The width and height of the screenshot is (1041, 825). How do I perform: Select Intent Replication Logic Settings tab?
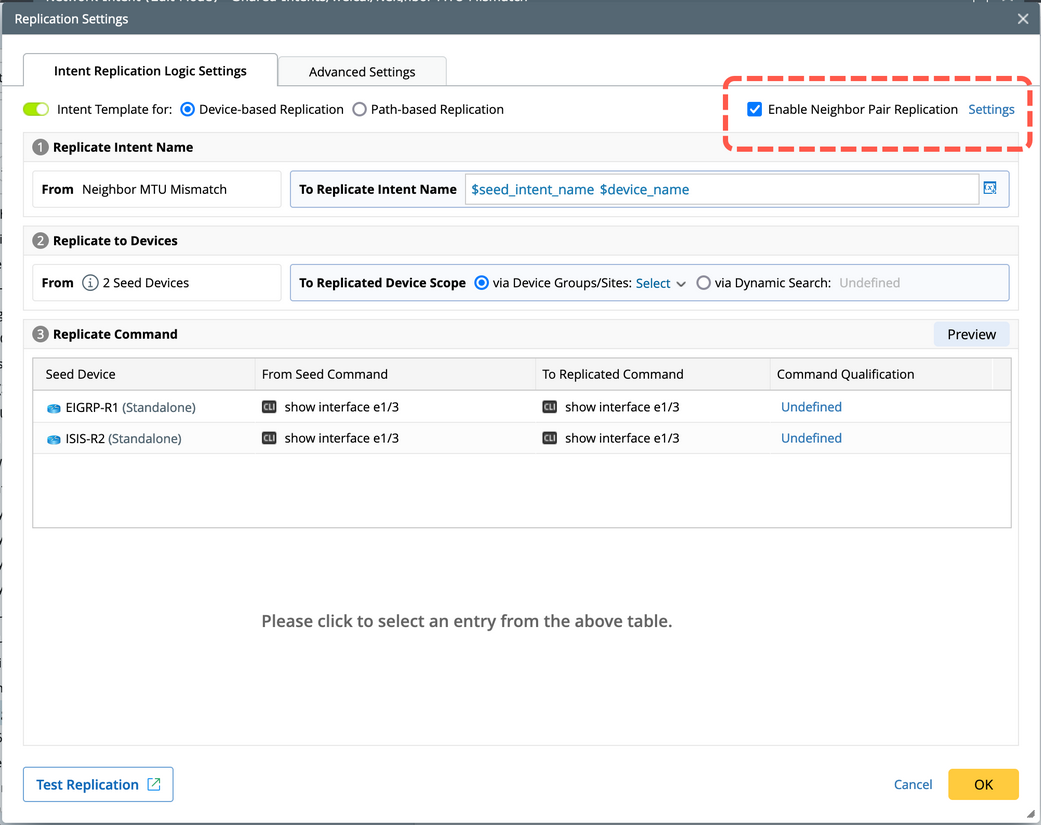[150, 71]
